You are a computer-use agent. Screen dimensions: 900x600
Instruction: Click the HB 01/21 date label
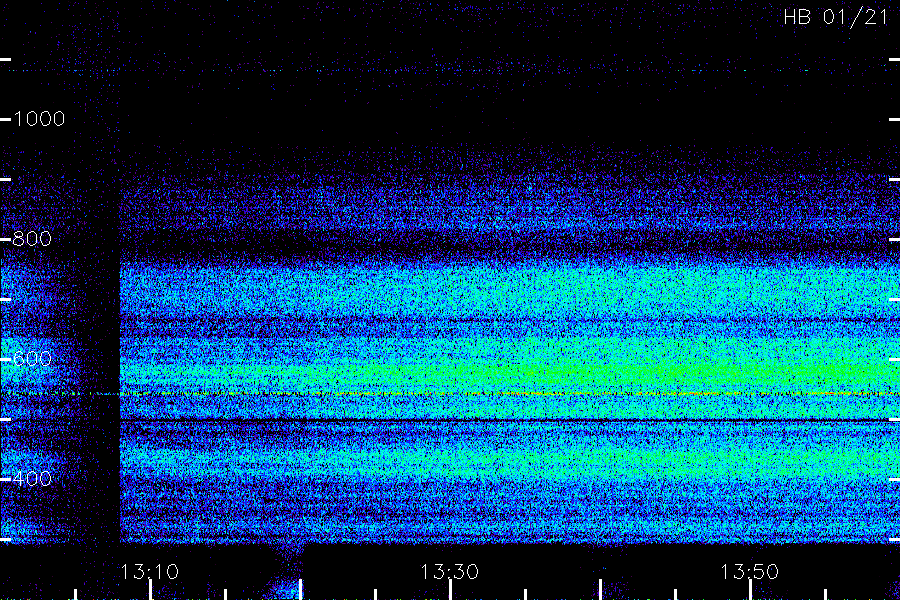click(x=836, y=17)
